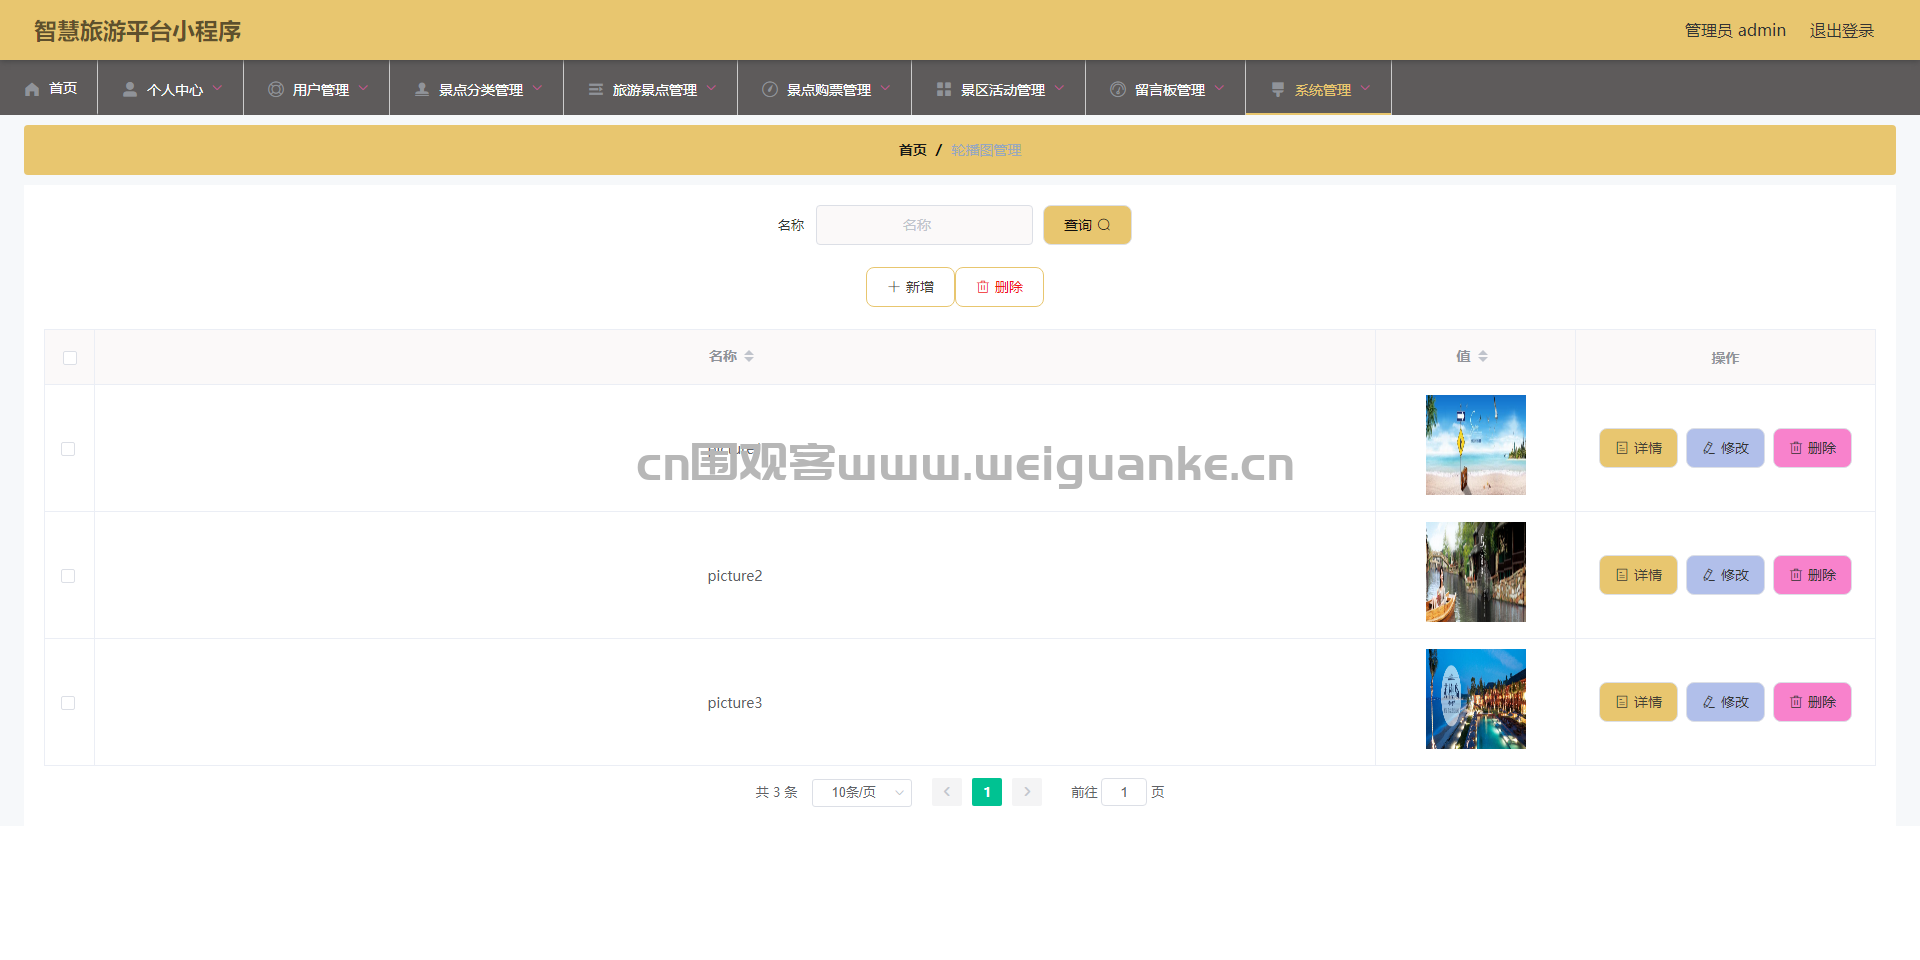Focus the 名称 search input field
Image resolution: width=1920 pixels, height=960 pixels.
coord(924,225)
